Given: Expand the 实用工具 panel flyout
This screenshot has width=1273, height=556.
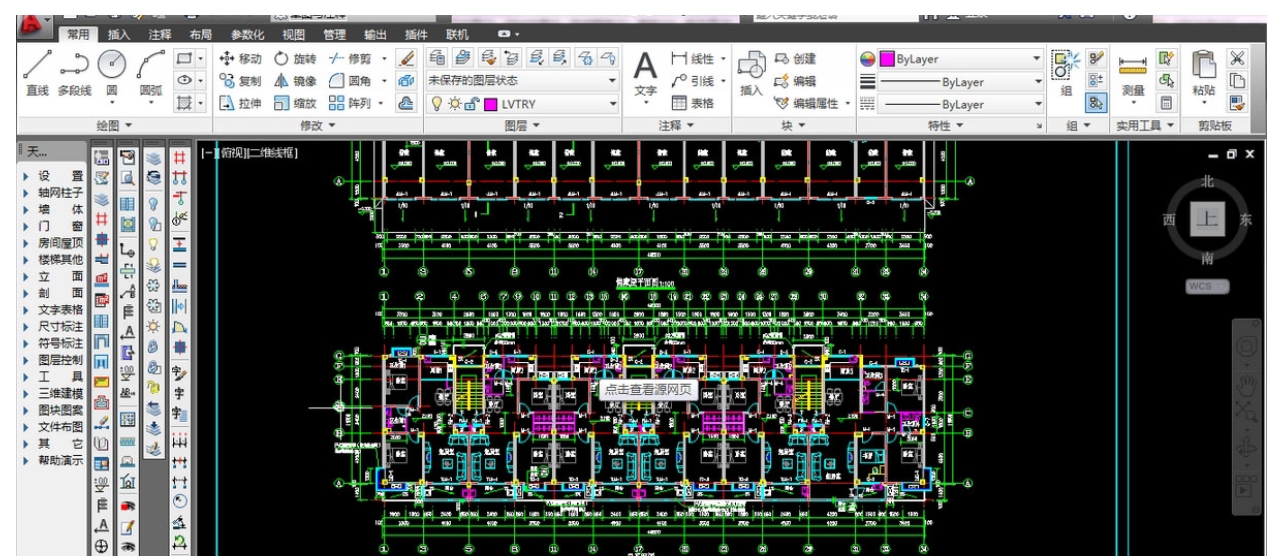Looking at the screenshot, I should coord(1147,125).
